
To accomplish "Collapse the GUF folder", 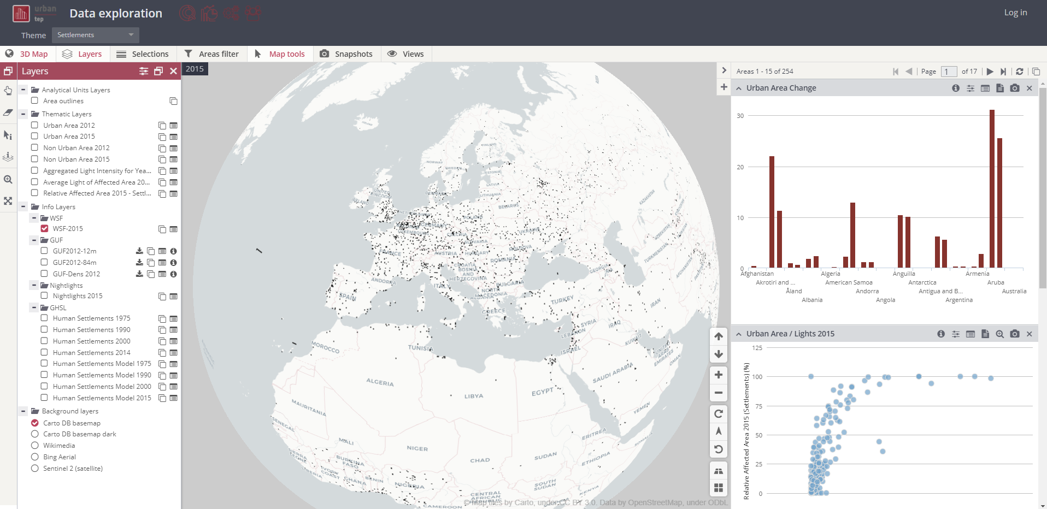I will point(33,240).
